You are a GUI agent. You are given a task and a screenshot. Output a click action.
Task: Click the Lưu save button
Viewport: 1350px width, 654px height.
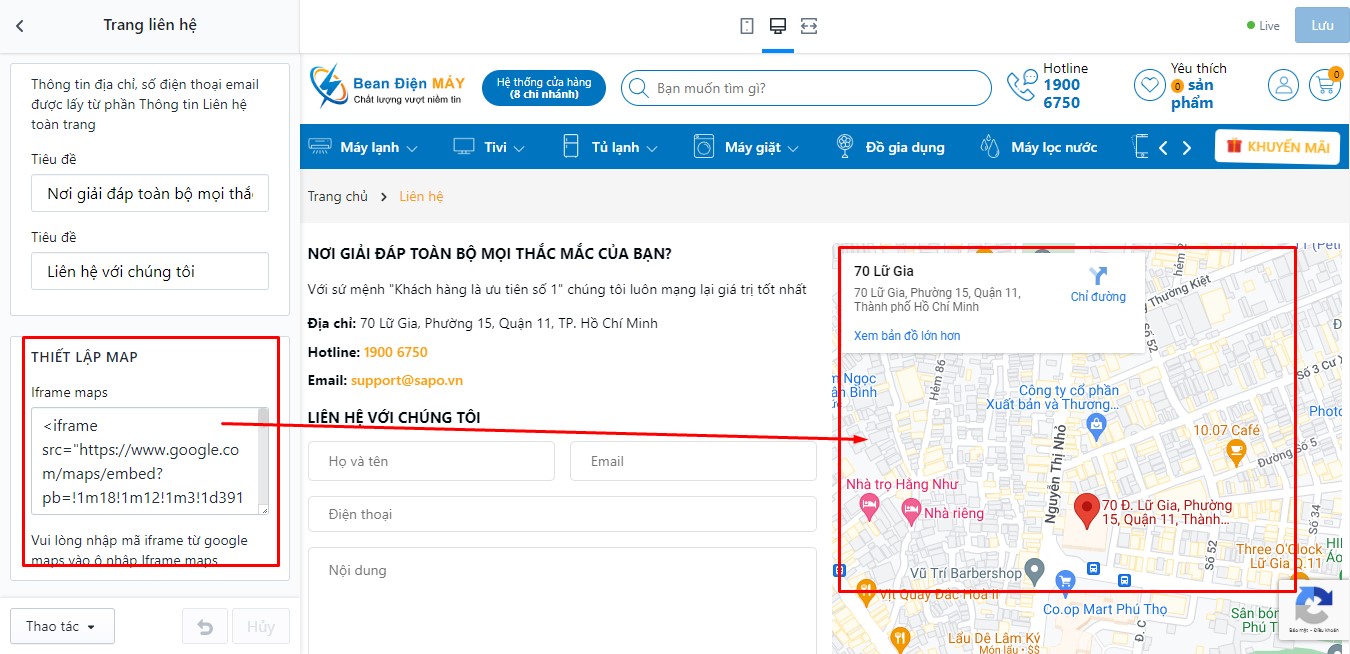pos(1322,25)
